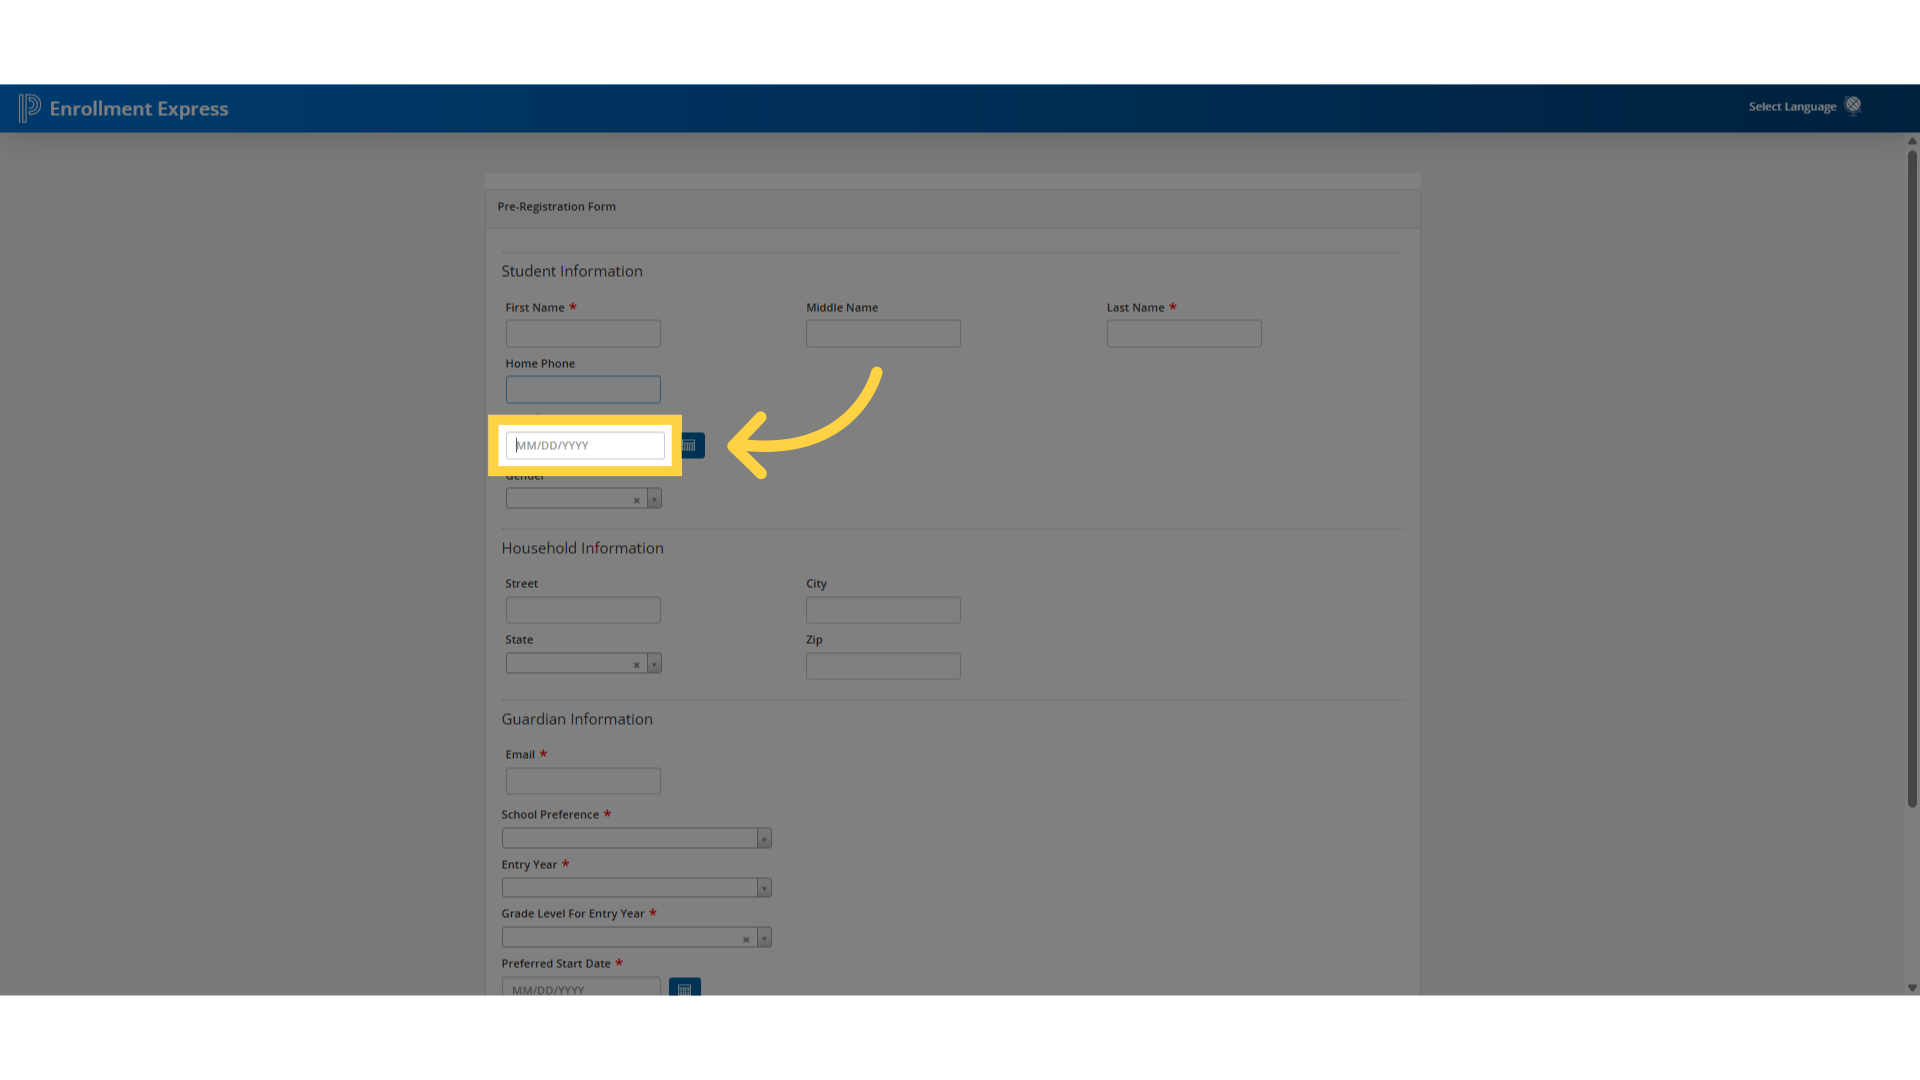Click the Entry Year label

(x=529, y=864)
